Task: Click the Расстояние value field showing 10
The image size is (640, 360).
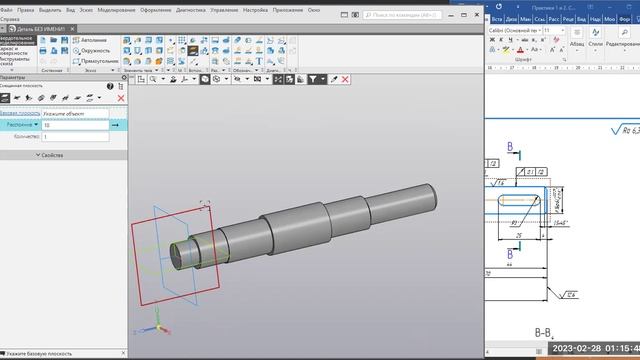Action: [x=76, y=125]
